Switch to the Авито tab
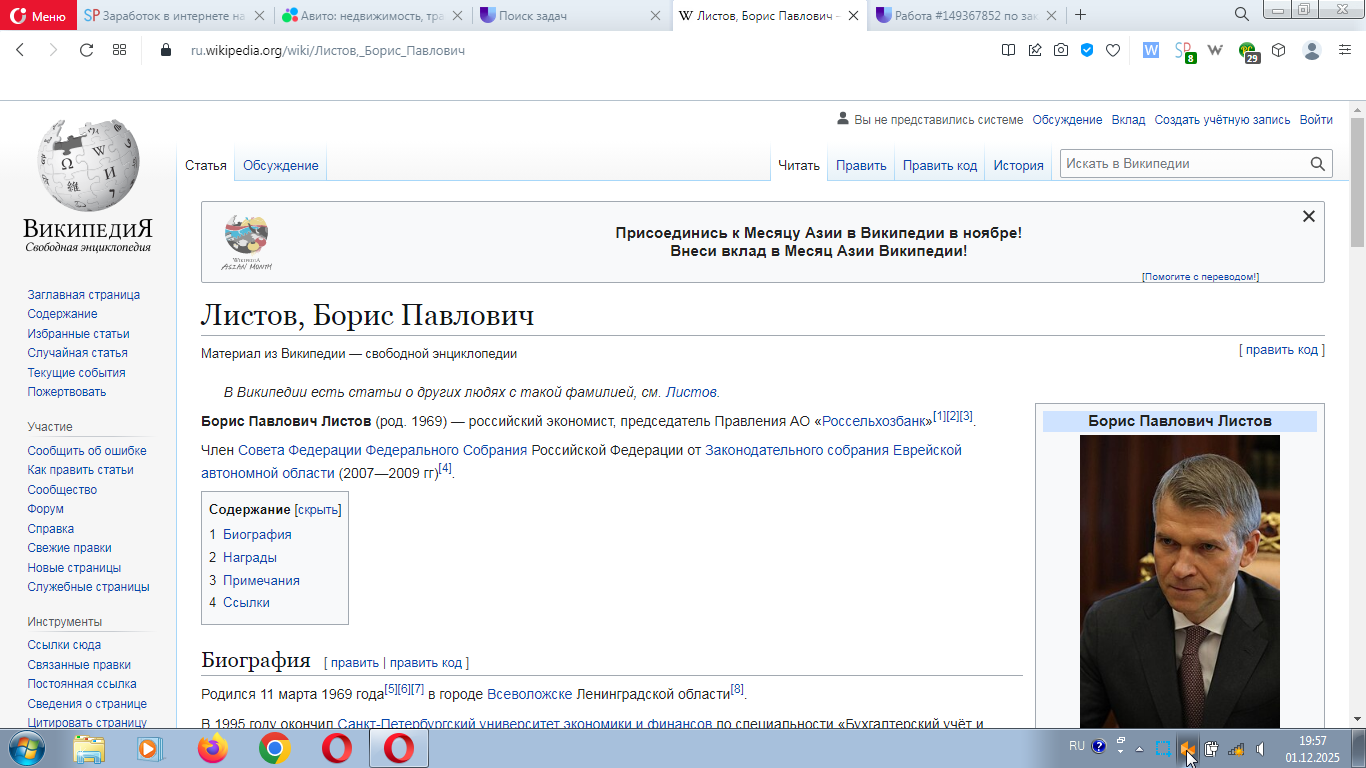 (372, 15)
